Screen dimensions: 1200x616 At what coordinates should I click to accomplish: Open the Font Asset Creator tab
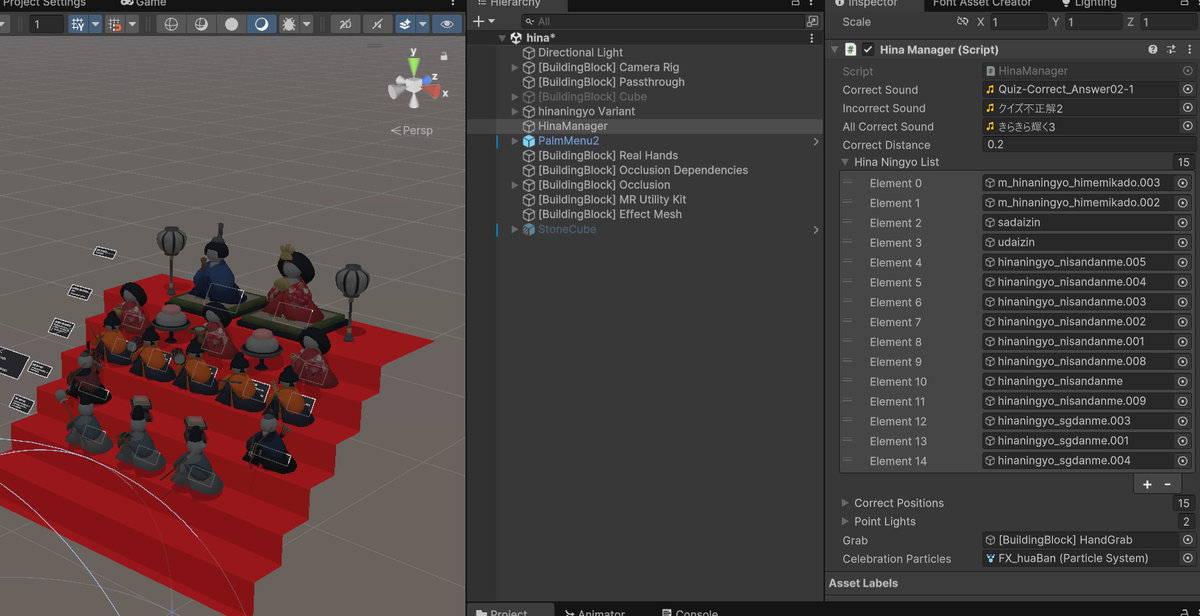tap(982, 4)
